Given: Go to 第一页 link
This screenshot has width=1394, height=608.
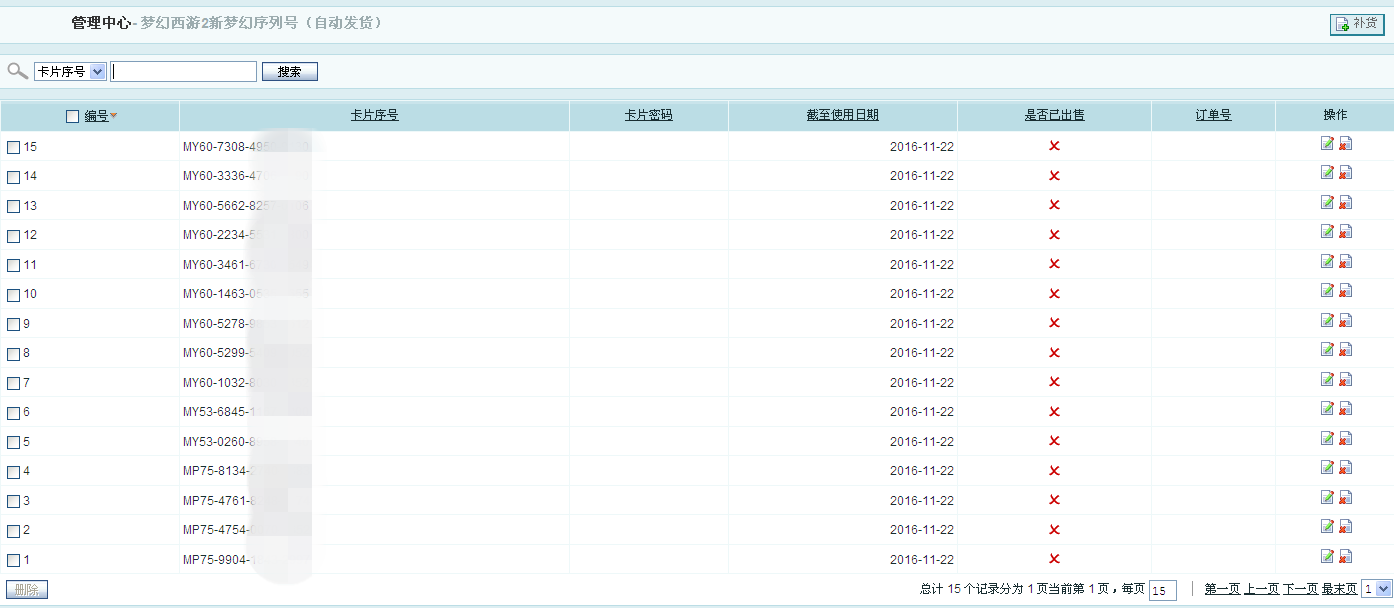Looking at the screenshot, I should point(1222,589).
